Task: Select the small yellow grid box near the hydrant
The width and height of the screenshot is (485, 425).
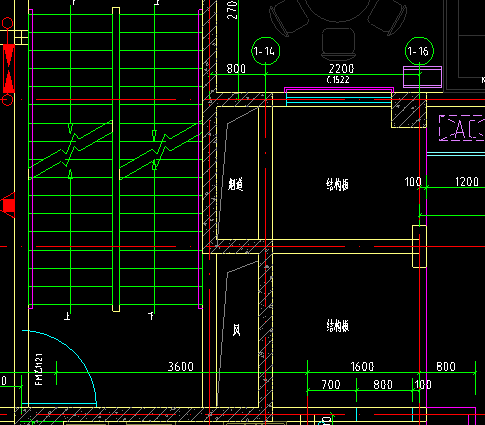Action: pos(21,37)
